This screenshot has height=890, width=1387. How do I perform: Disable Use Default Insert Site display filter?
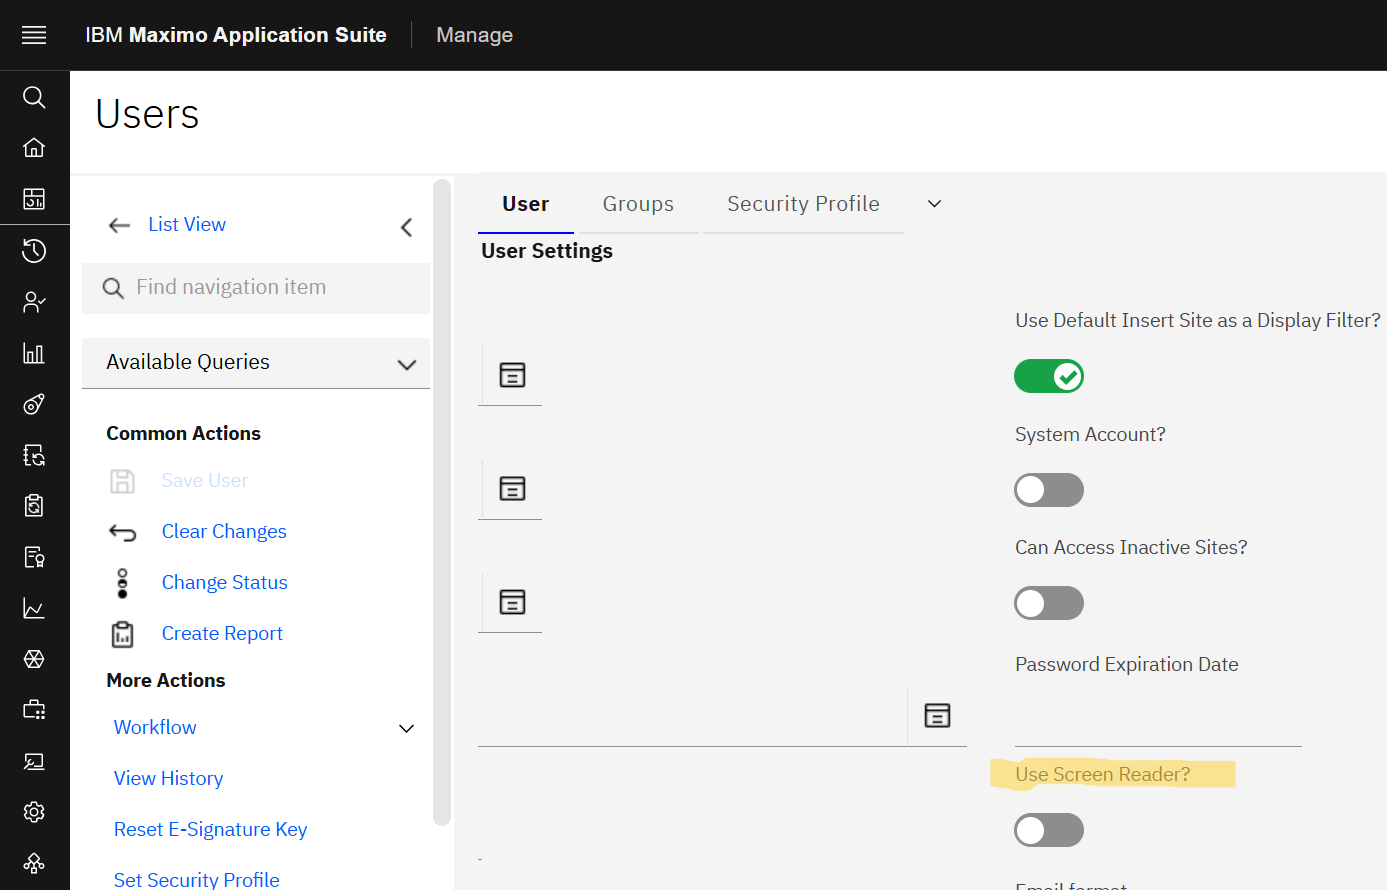1049,376
